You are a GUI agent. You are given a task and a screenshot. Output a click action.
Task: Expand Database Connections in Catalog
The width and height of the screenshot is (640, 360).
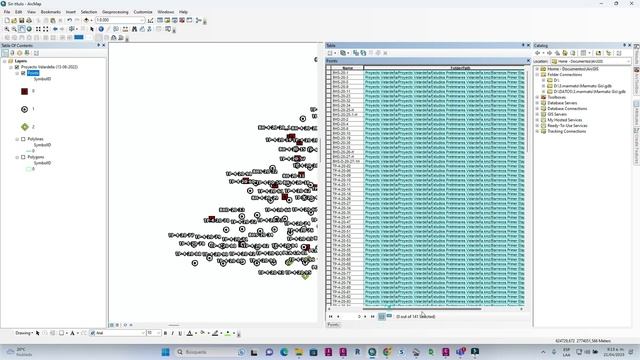pyautogui.click(x=538, y=109)
